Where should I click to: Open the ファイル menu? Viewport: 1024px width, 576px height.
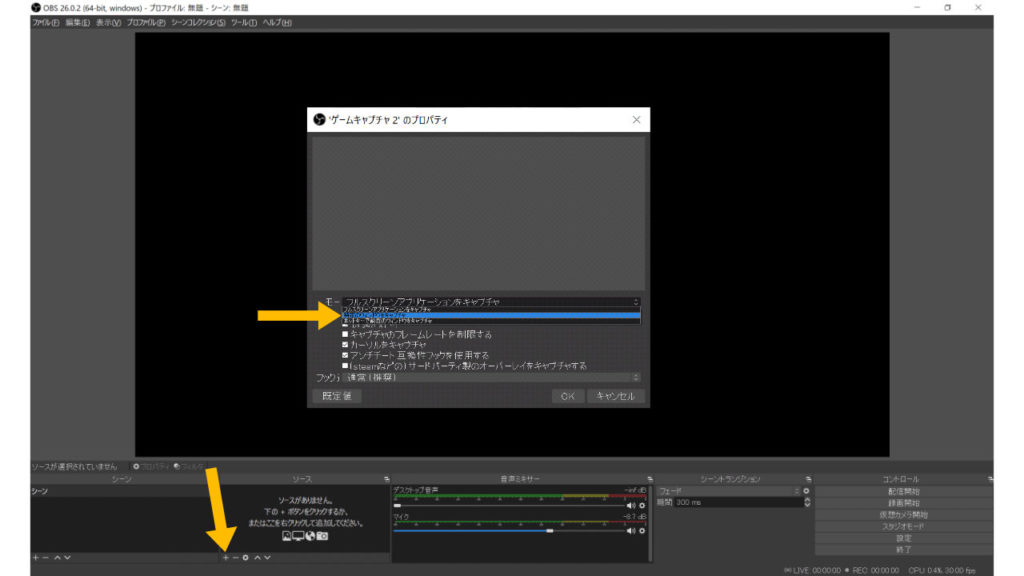coord(46,23)
